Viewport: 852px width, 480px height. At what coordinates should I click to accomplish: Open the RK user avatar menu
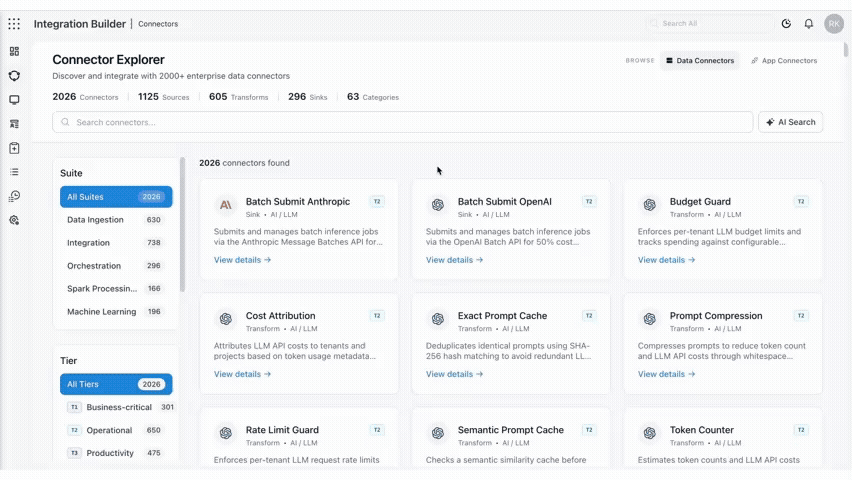pos(834,24)
